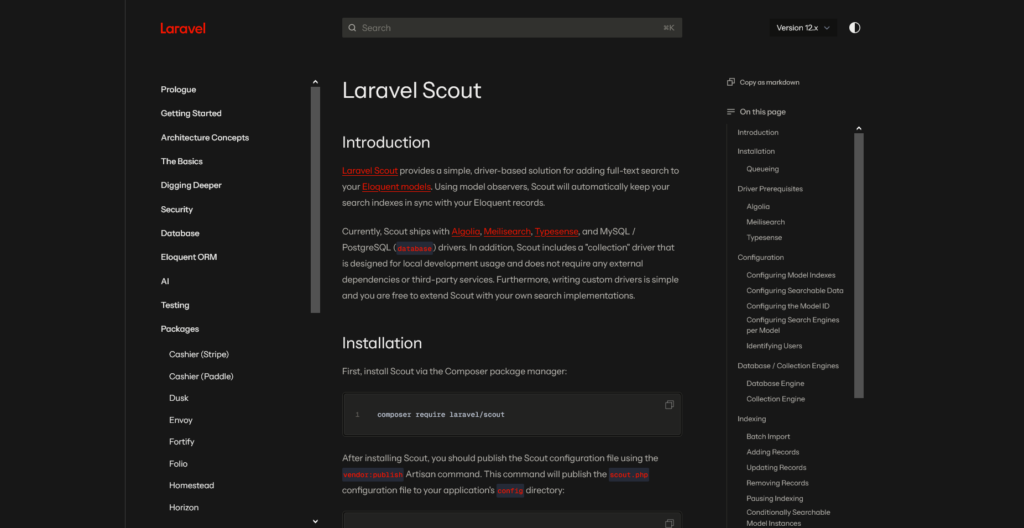
Task: Click the table of contents up arrow
Action: coord(858,128)
